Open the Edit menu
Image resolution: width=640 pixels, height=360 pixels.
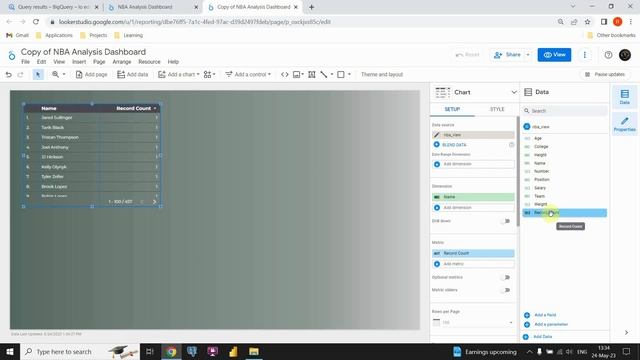41,62
